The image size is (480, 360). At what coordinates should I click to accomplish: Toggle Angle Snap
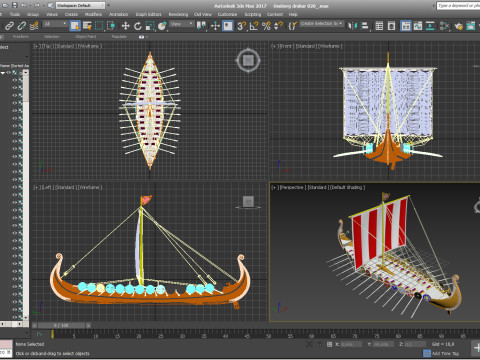click(254, 26)
